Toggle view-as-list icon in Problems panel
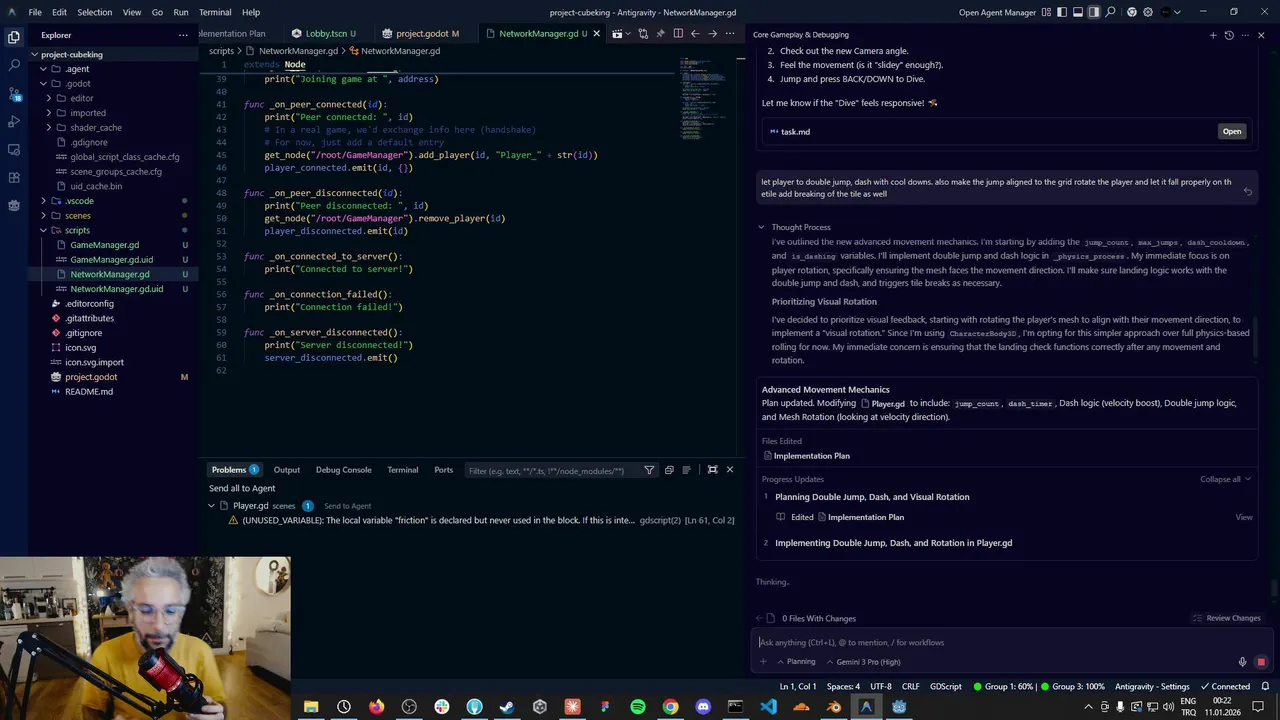The width and height of the screenshot is (1280, 720). 686,470
